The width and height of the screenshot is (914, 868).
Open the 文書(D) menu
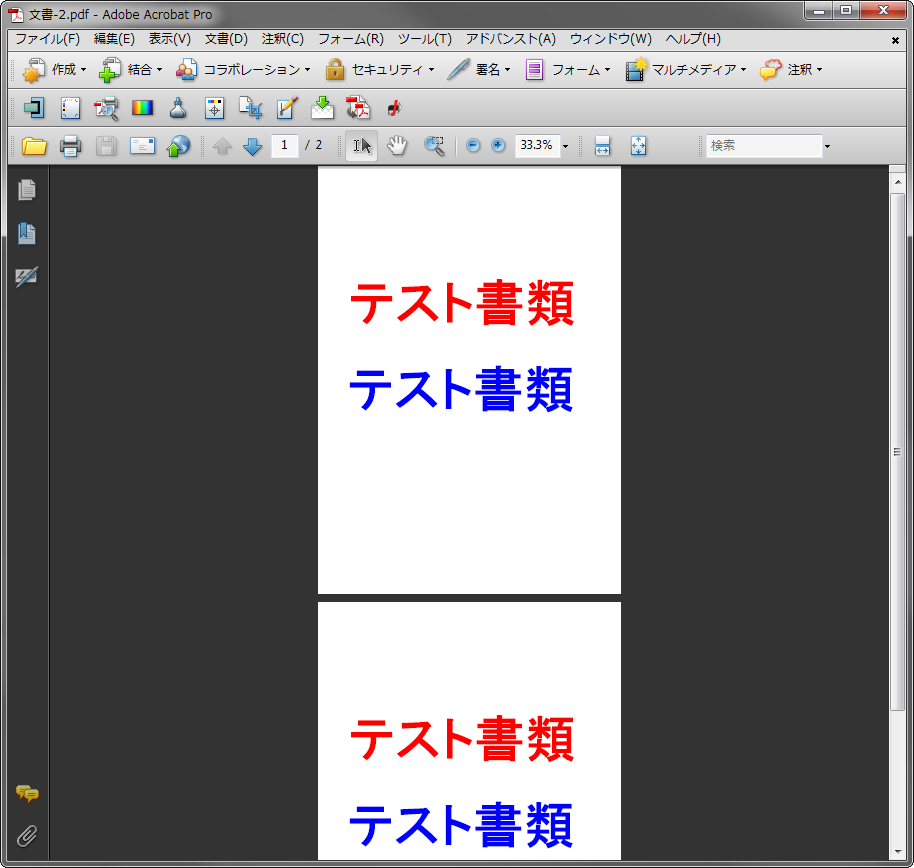point(226,39)
